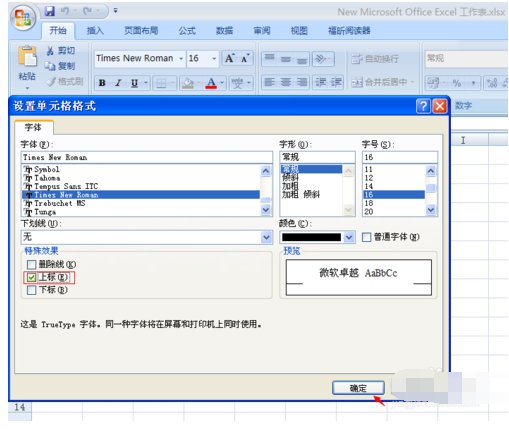Switch to the 视图 ribbon tab
Viewport: 509px width, 433px height.
pos(299,31)
